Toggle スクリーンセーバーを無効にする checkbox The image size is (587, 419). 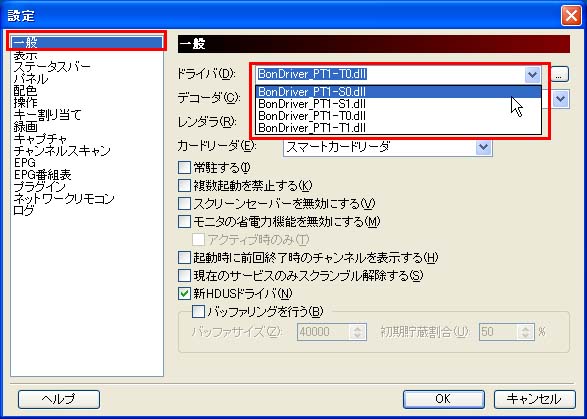click(184, 203)
